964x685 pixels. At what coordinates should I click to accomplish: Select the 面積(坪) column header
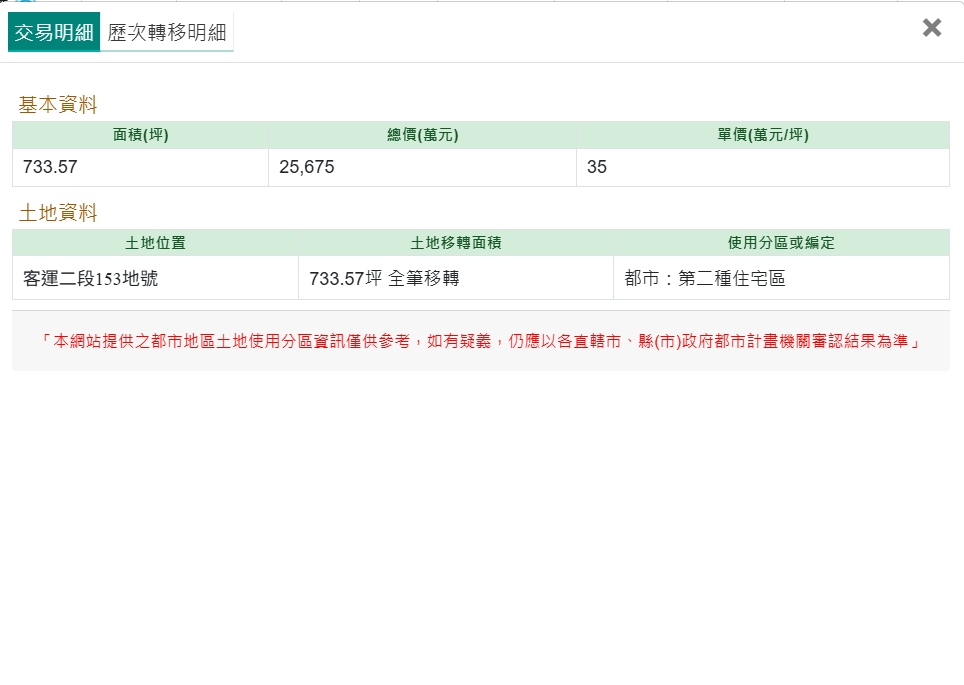coord(140,136)
